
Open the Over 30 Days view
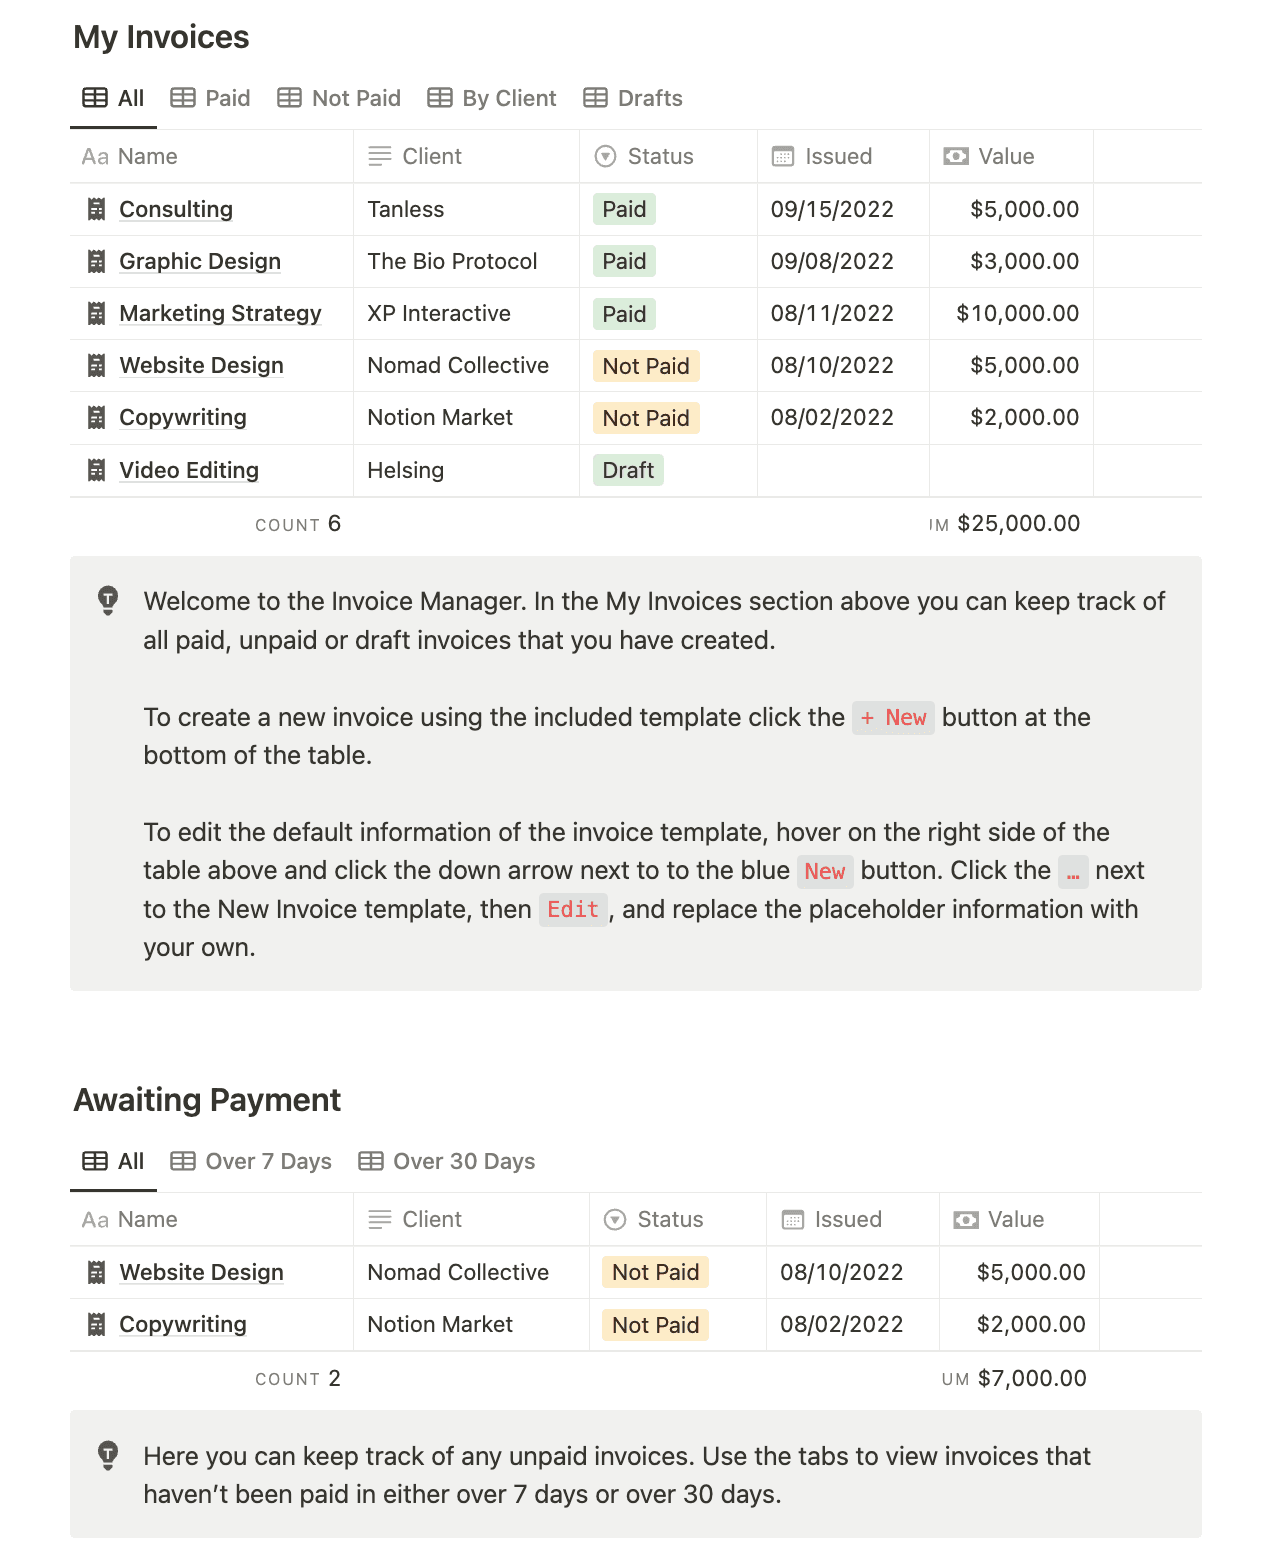click(x=446, y=1161)
